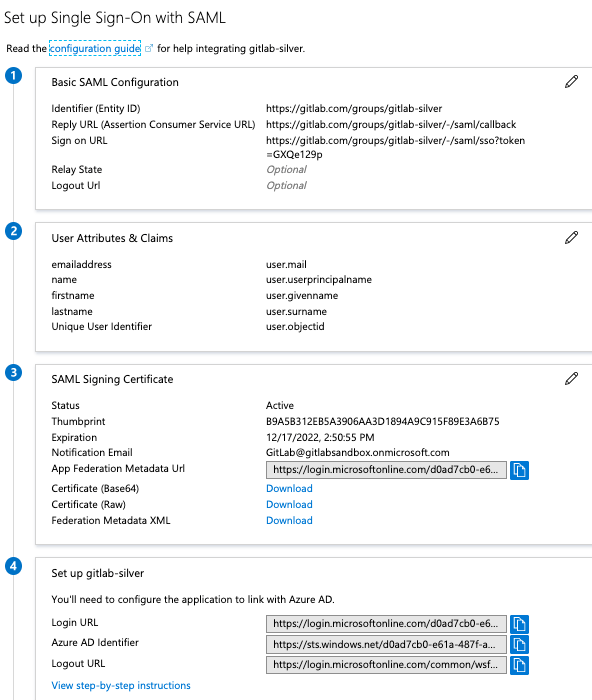Copy the Login URL value

click(x=519, y=624)
